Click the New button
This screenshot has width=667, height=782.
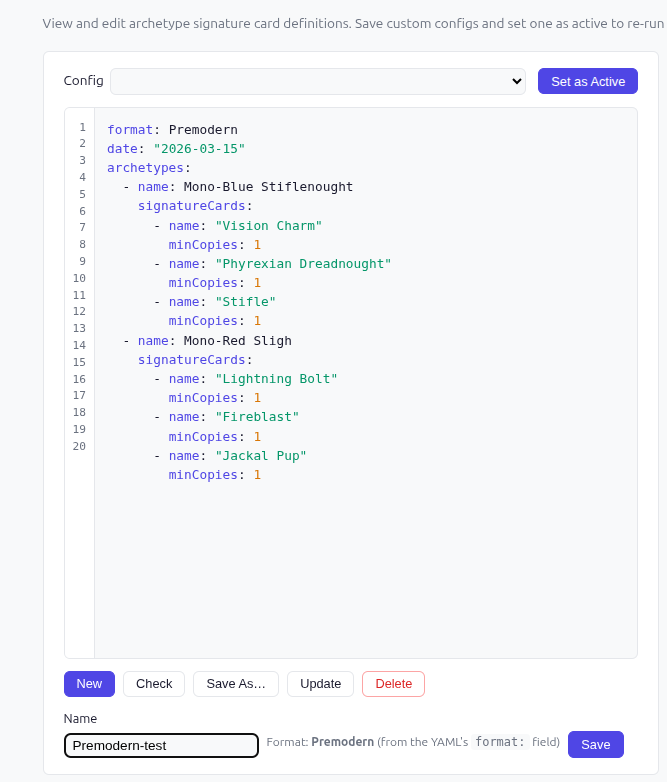[x=89, y=684]
